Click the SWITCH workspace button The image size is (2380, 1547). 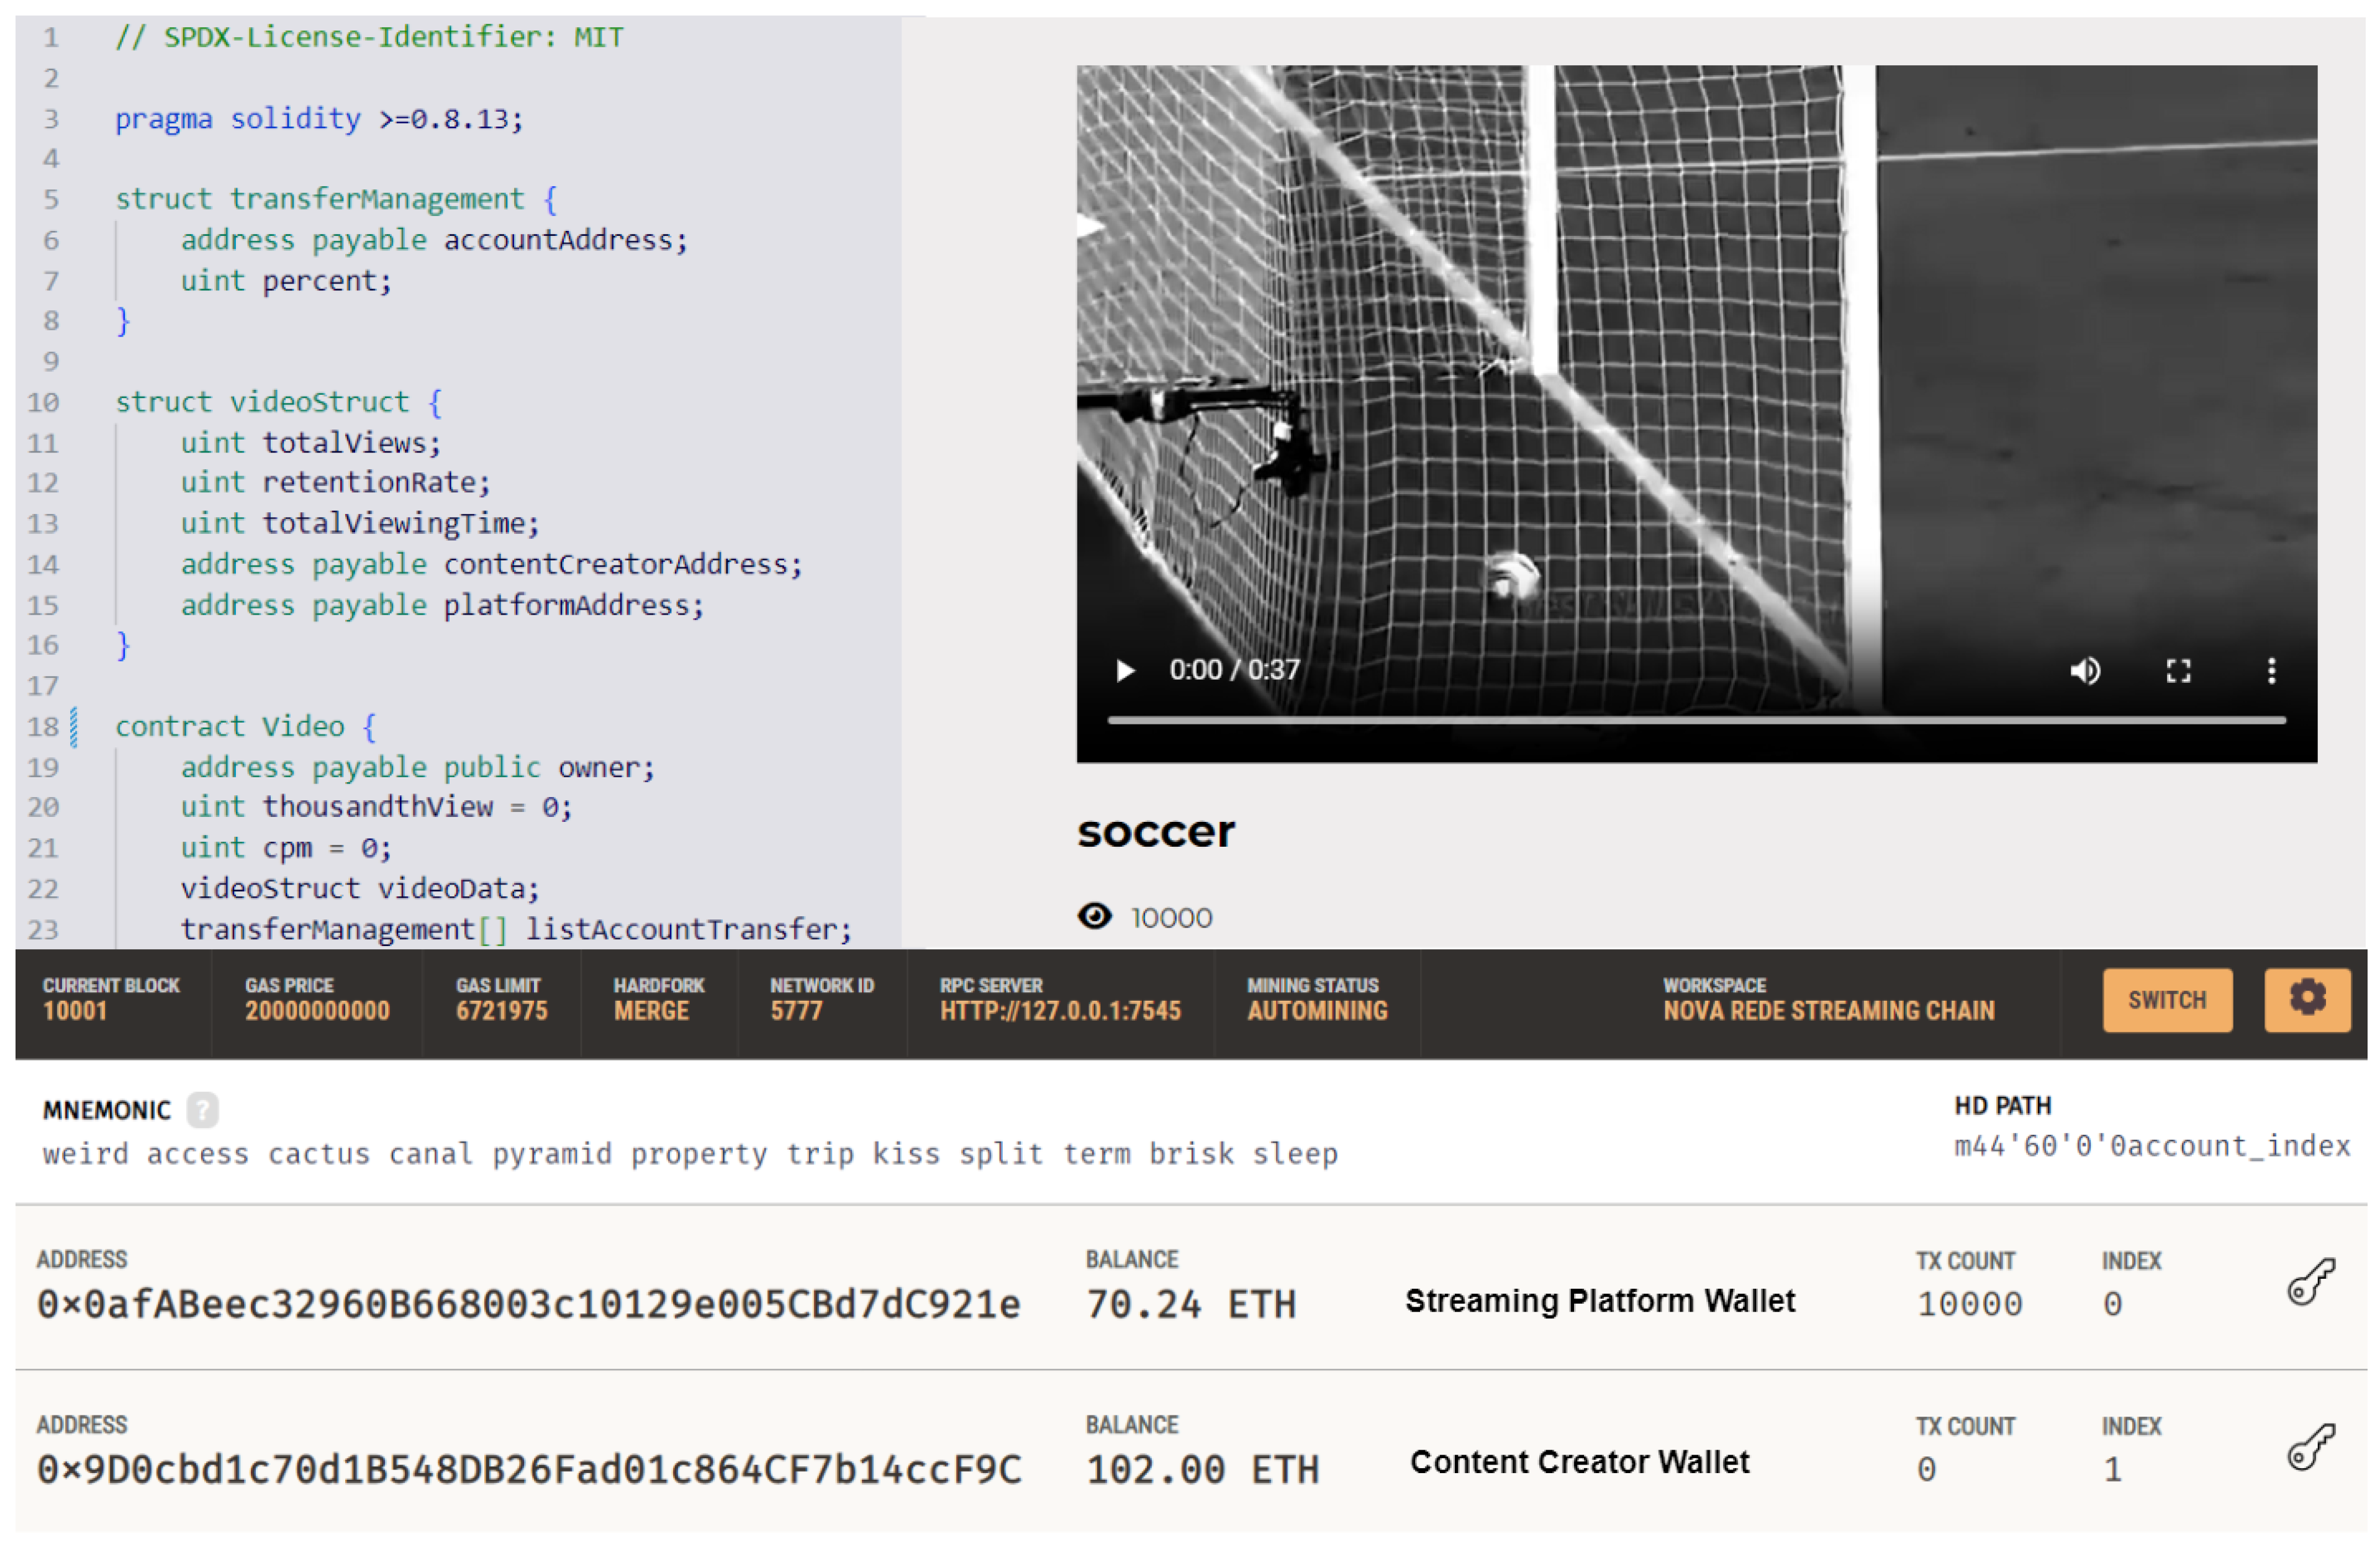click(2167, 1000)
